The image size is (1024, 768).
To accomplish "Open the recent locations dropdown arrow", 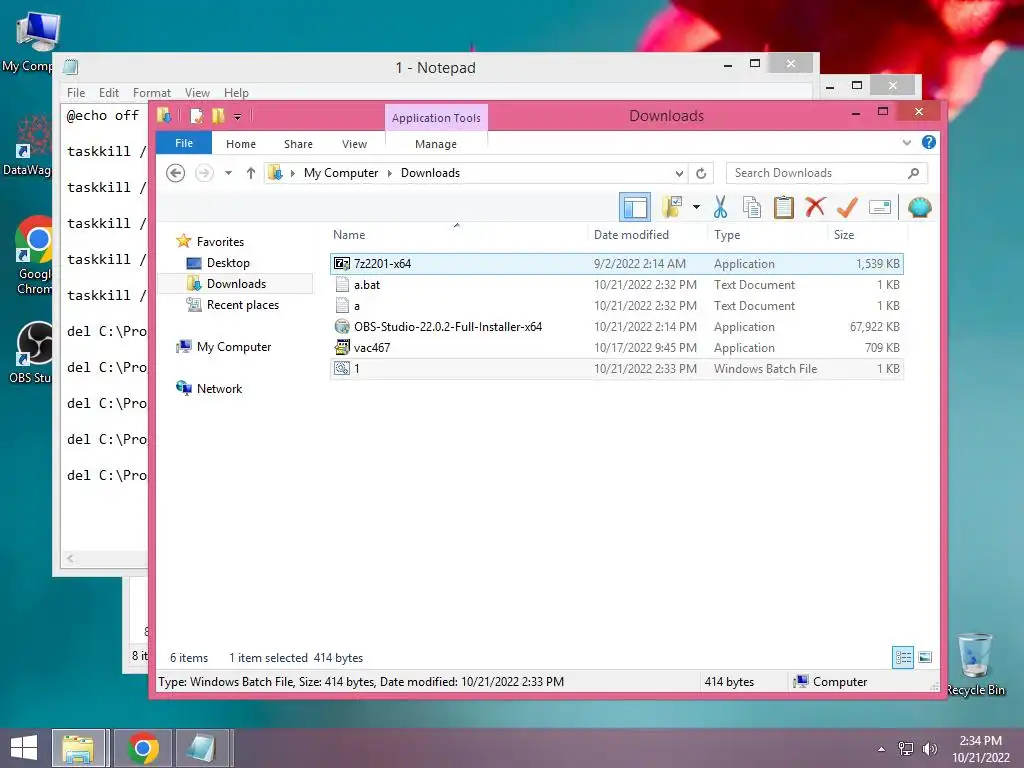I will click(229, 173).
